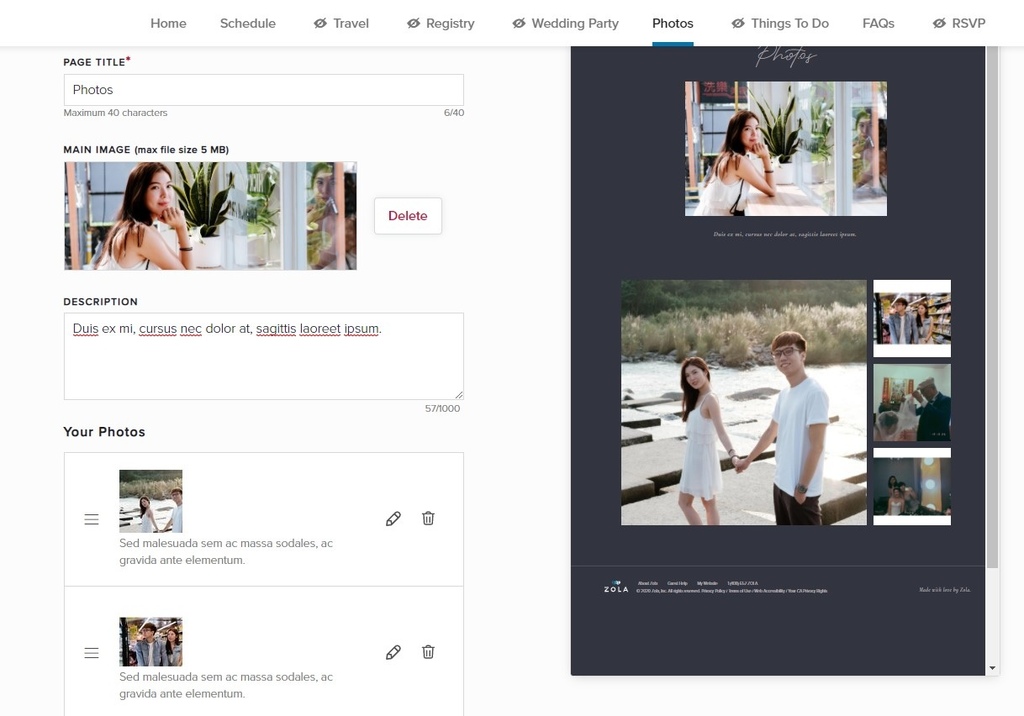1024x716 pixels.
Task: Click into the Description text area
Action: [264, 356]
